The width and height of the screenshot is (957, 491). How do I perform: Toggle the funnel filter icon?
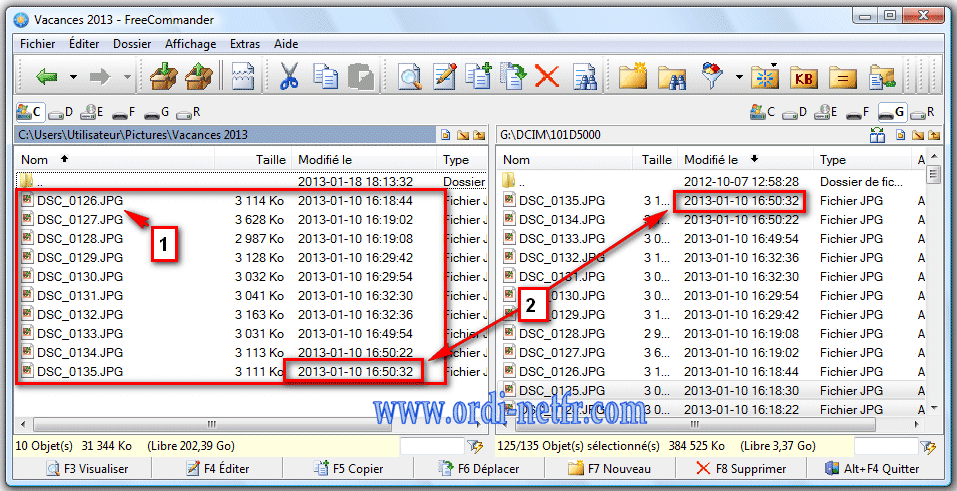point(712,75)
